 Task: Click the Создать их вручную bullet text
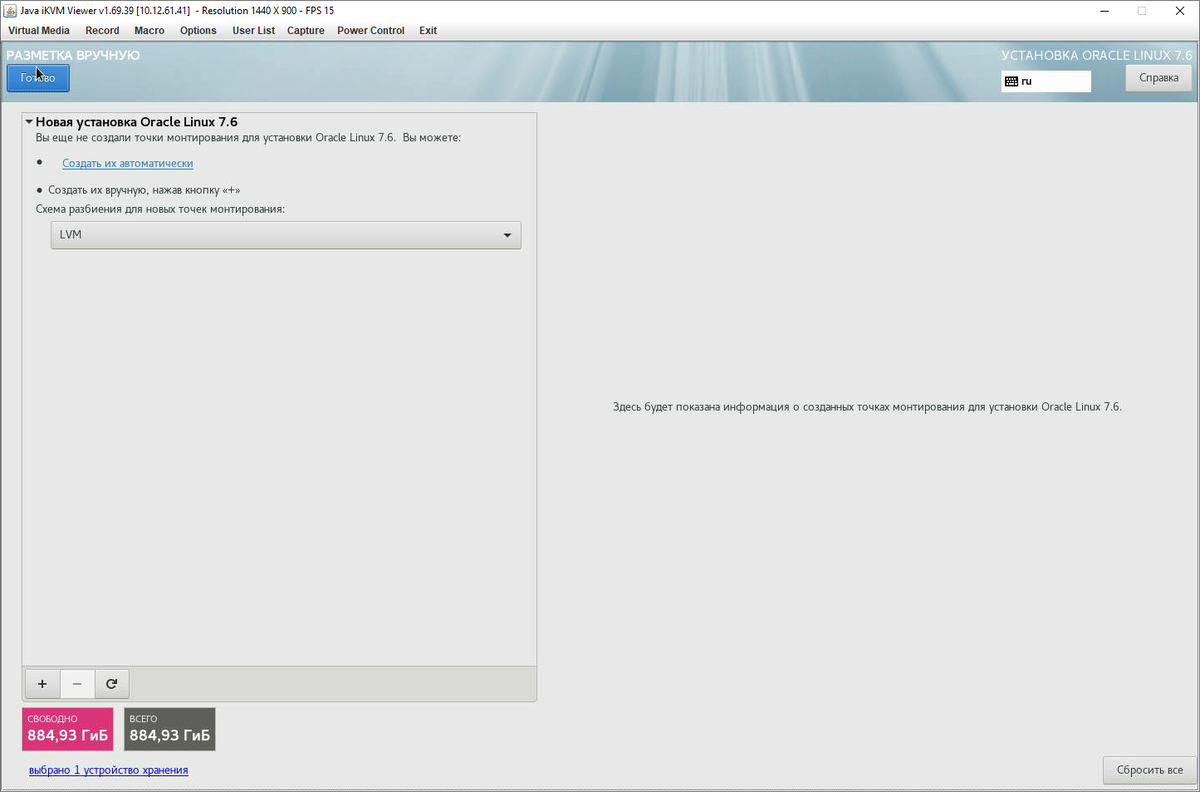[x=144, y=189]
